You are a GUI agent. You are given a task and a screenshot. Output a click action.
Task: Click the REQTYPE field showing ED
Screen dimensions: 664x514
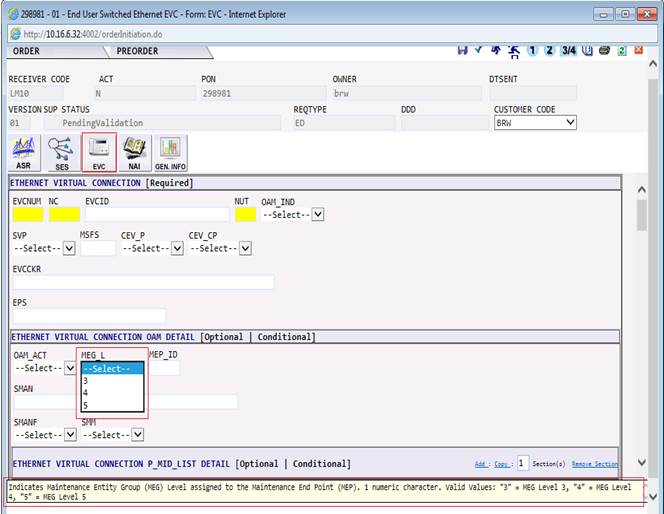point(344,123)
